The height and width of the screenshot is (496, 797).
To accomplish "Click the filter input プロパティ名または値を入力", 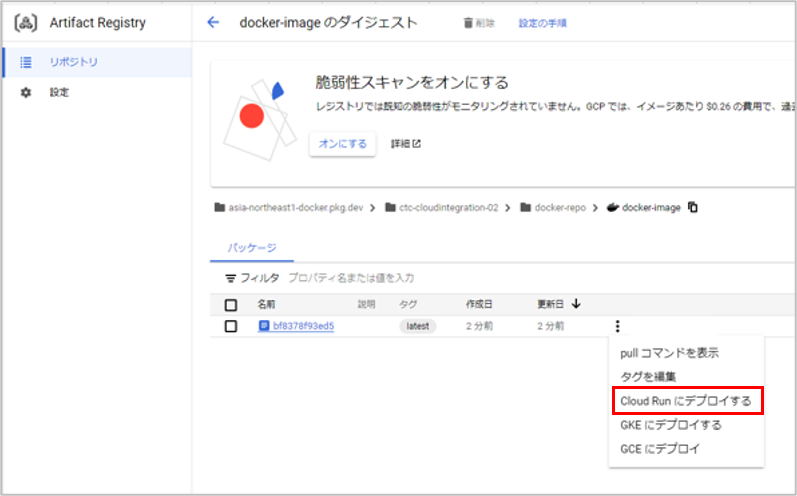I will coord(351,278).
